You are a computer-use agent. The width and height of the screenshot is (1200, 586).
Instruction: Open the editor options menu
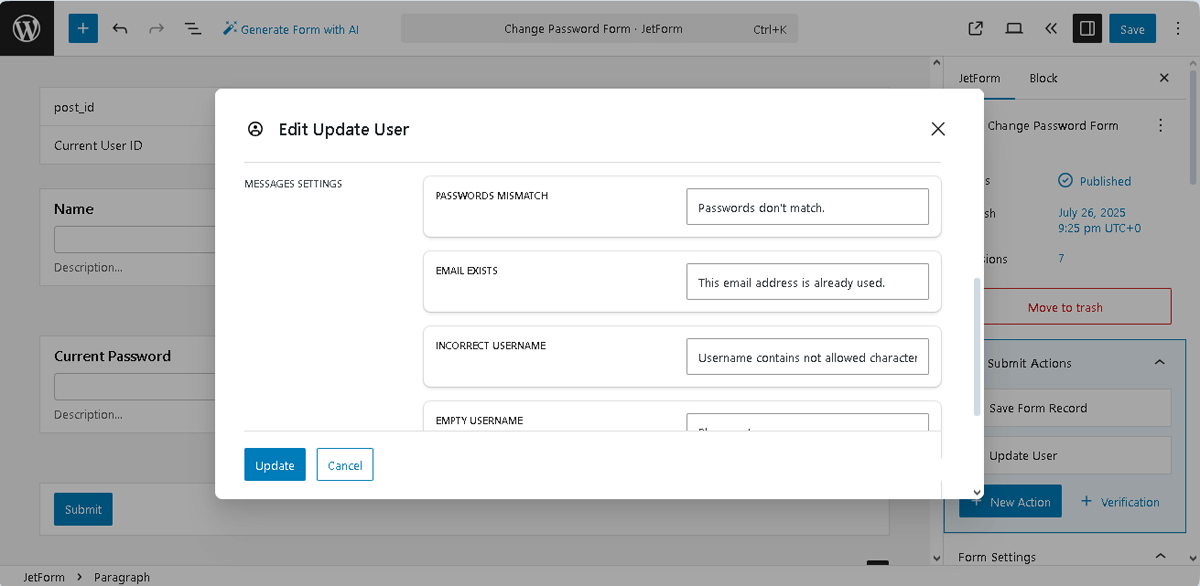(x=1178, y=28)
